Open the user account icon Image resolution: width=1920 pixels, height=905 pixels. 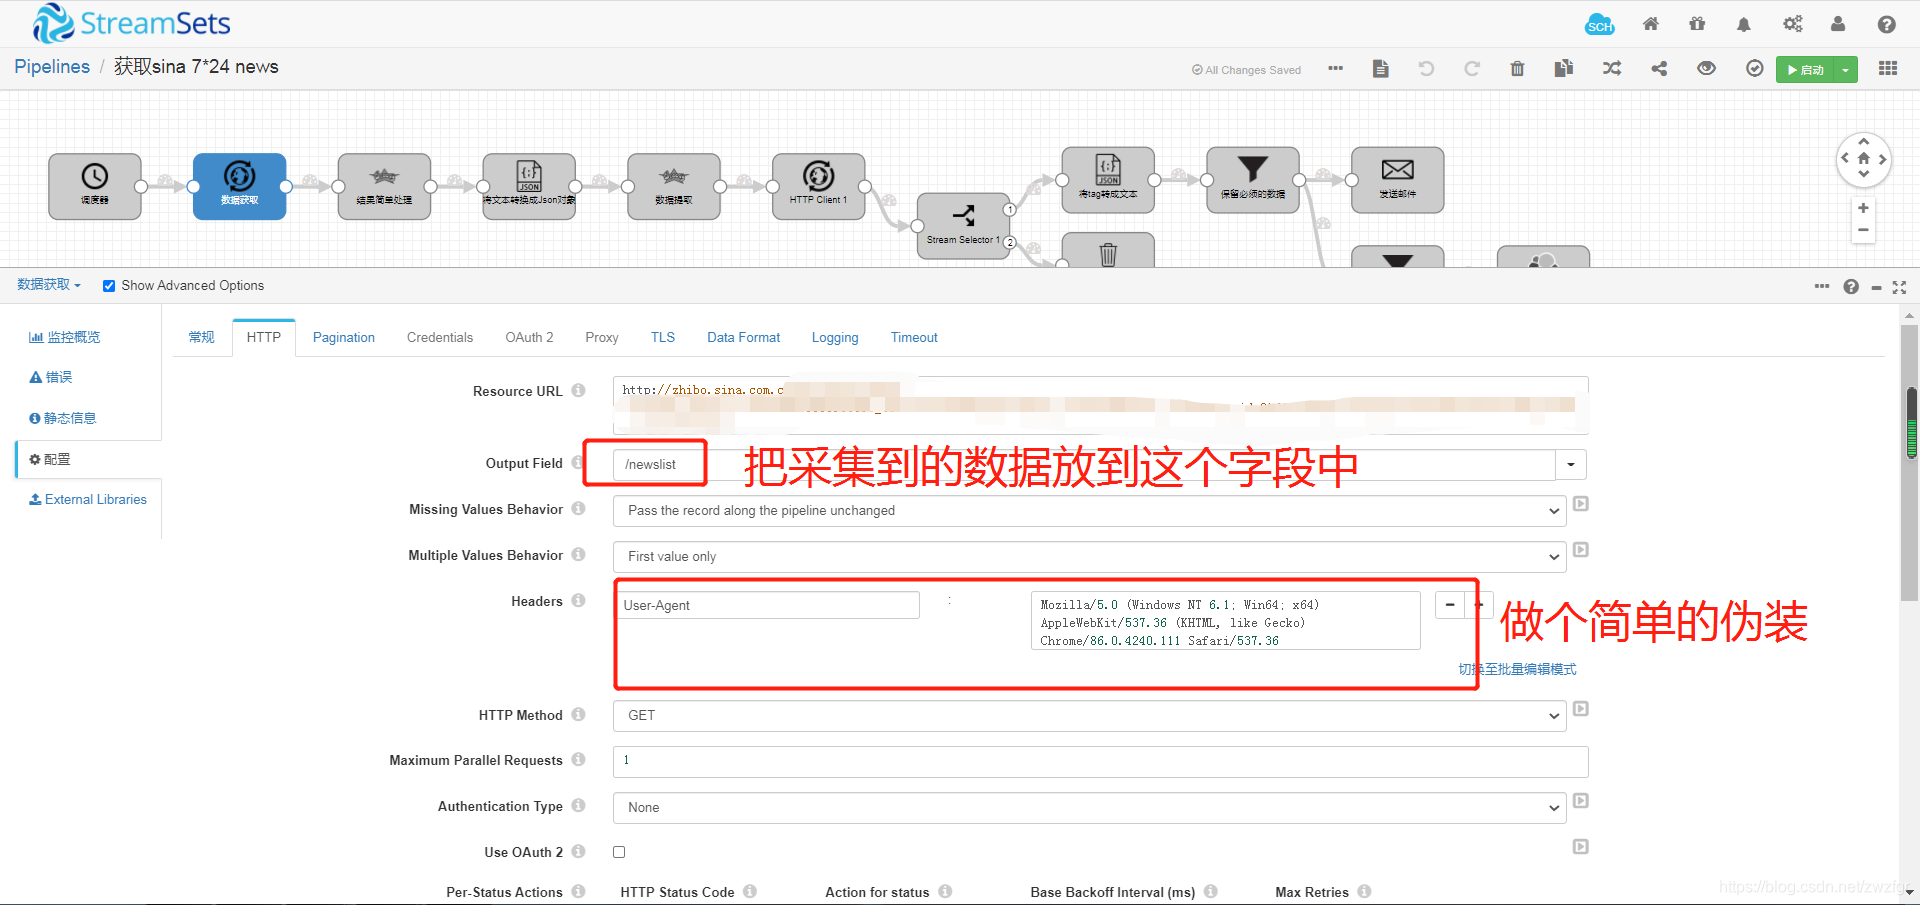pyautogui.click(x=1838, y=24)
